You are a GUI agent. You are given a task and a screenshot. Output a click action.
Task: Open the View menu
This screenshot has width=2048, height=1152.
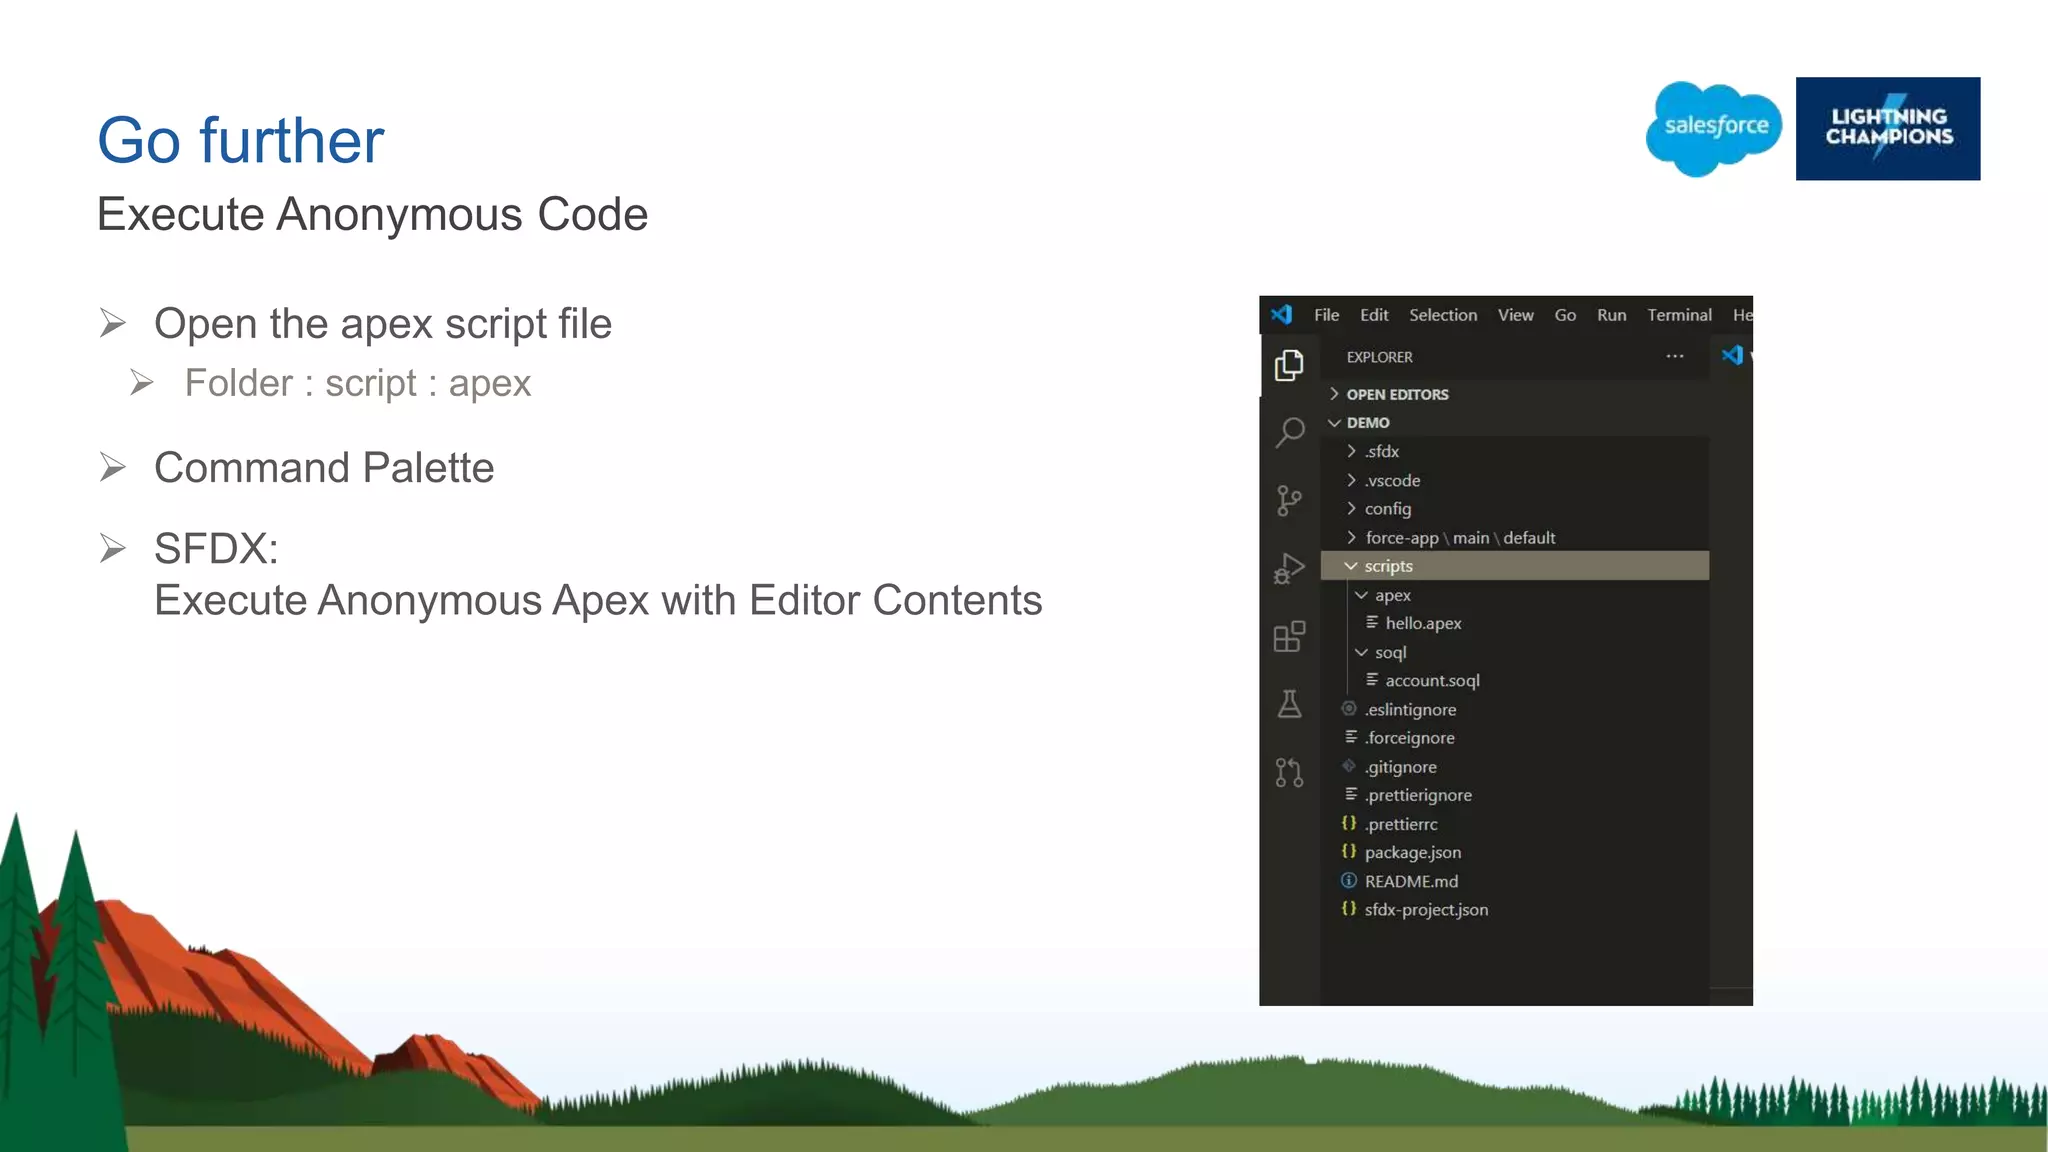pyautogui.click(x=1515, y=315)
